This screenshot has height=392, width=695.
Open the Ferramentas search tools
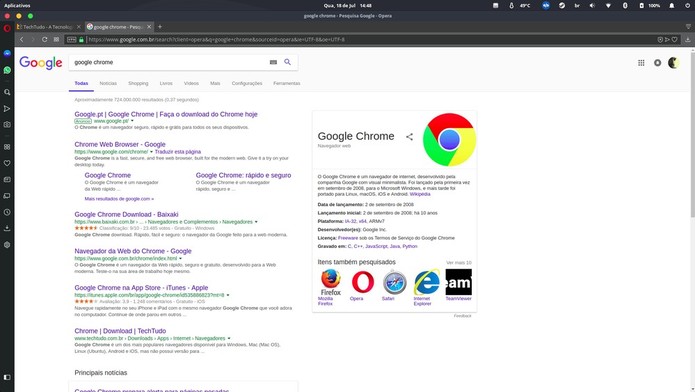point(287,83)
